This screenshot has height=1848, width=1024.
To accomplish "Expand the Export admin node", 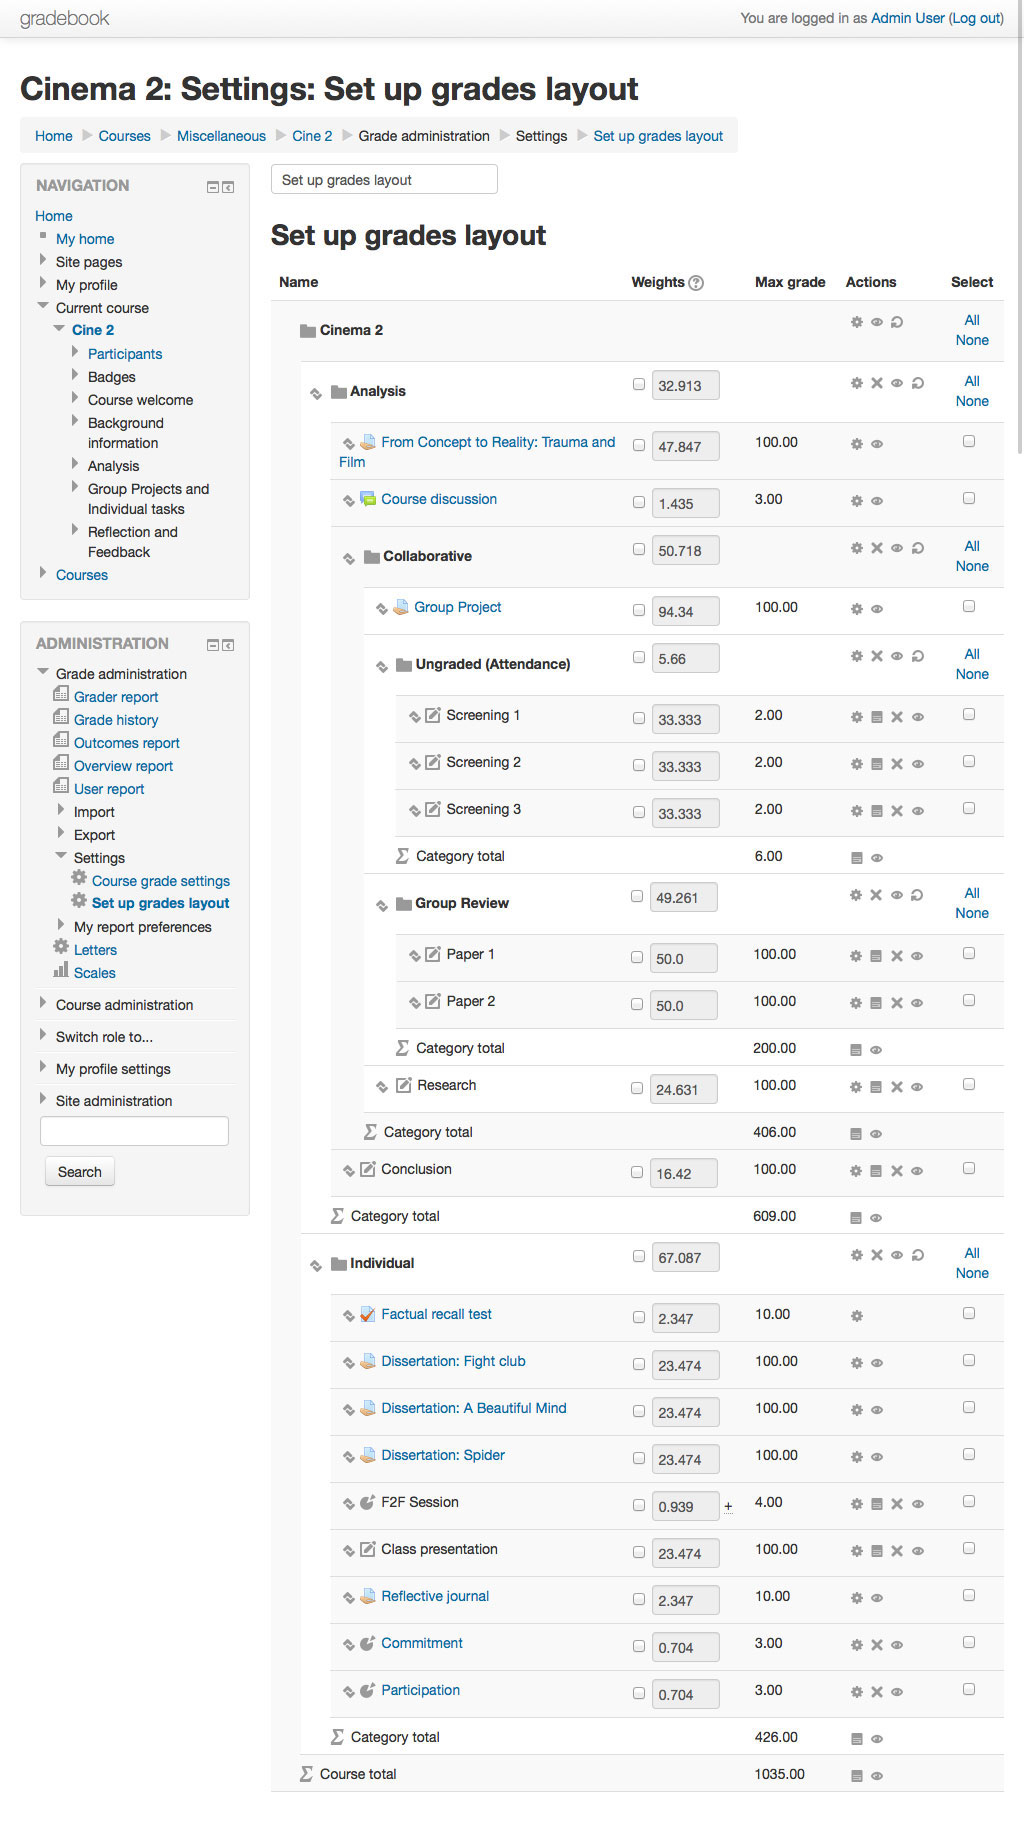I will pos(61,833).
